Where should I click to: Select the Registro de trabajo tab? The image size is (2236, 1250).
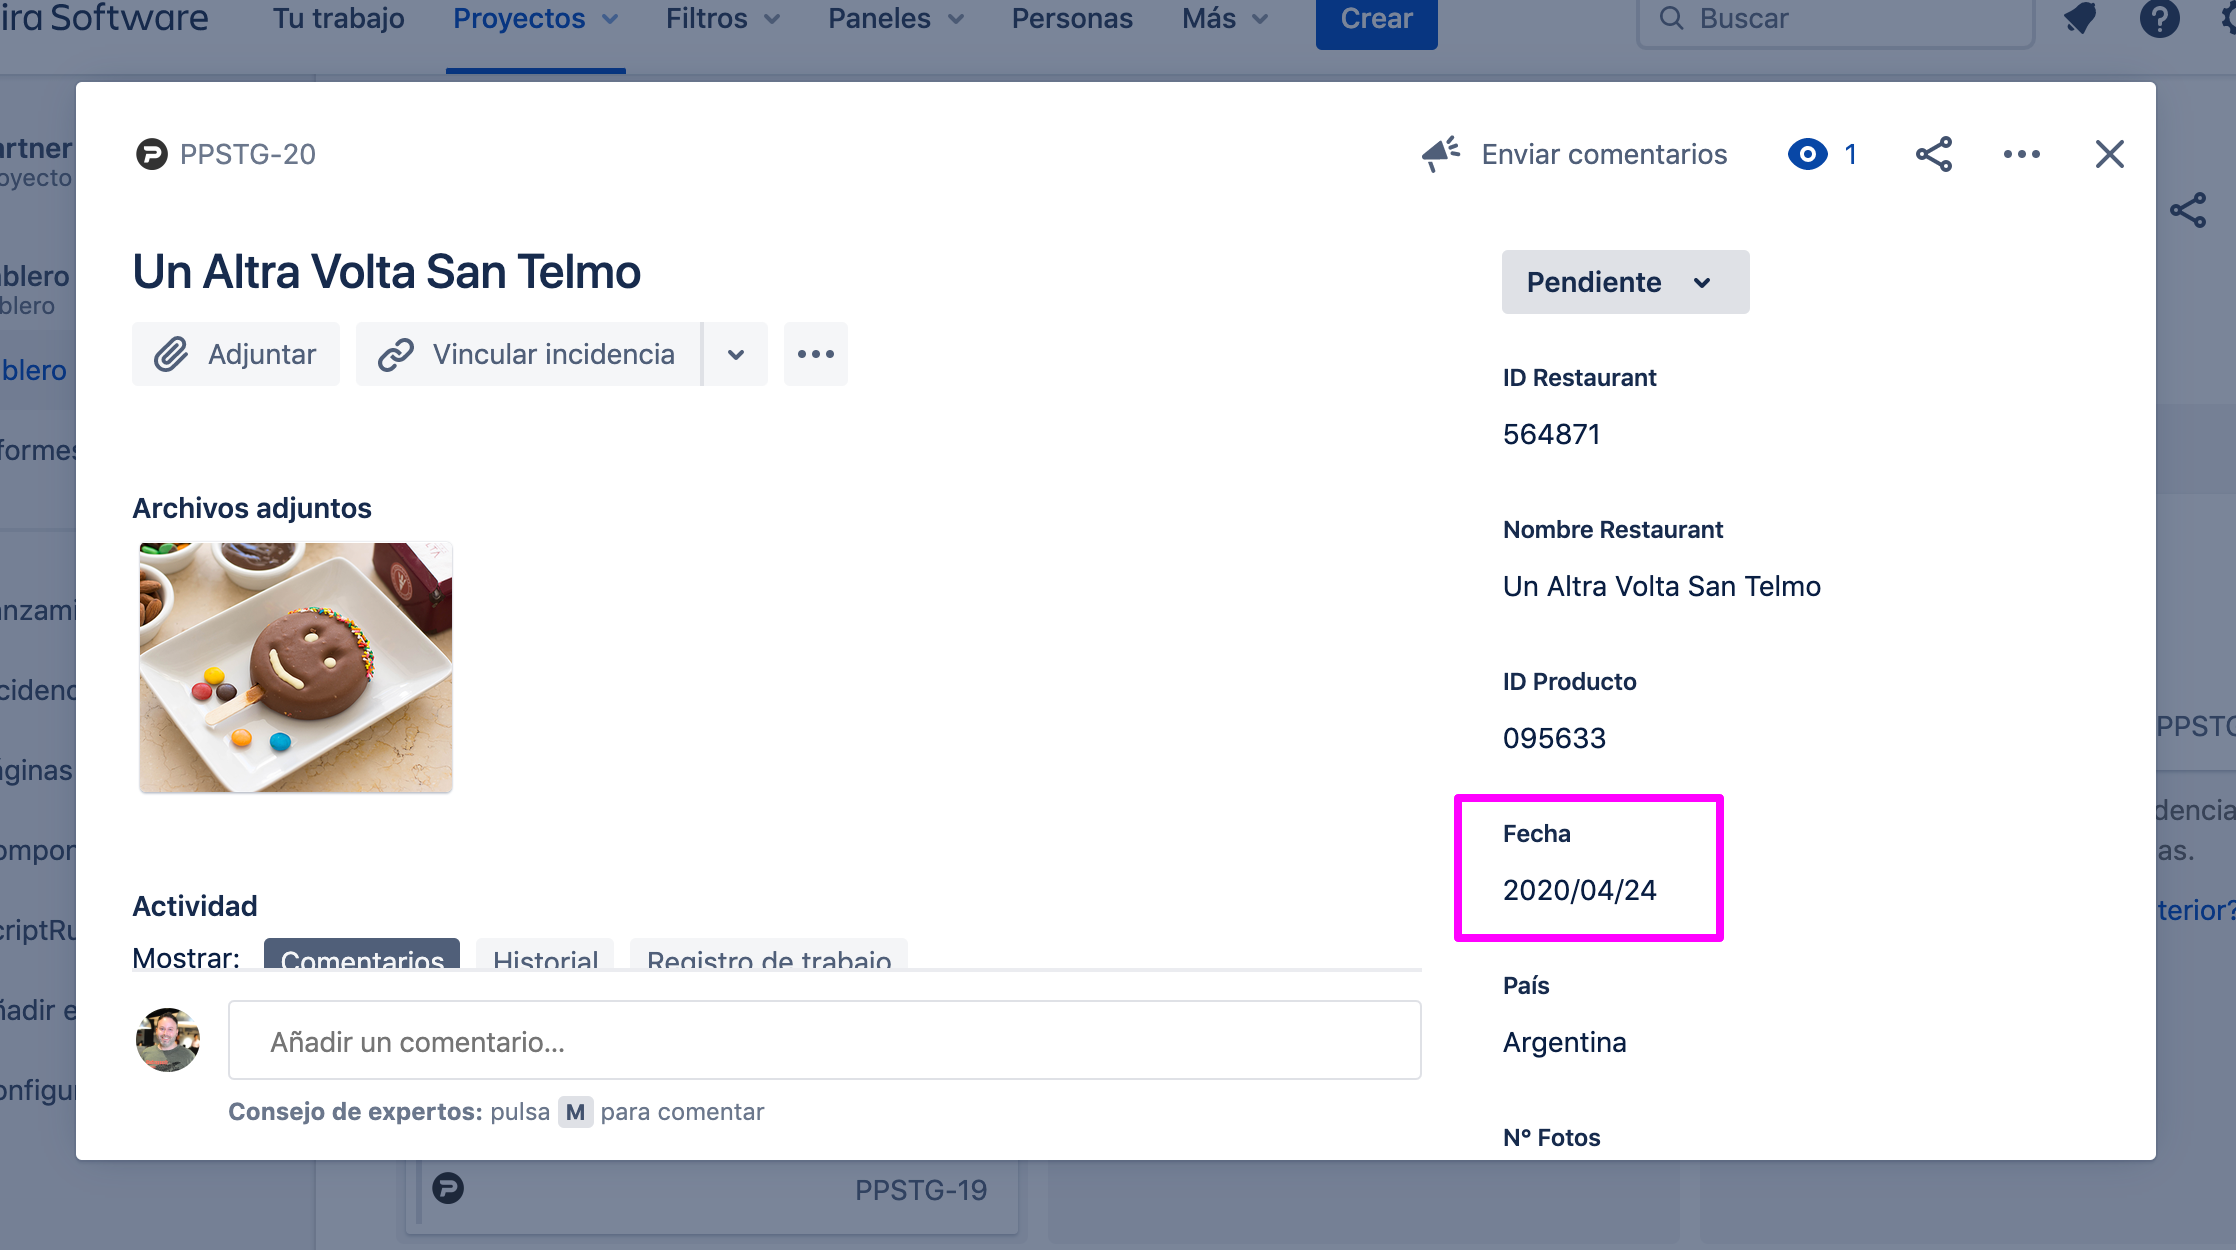[x=768, y=956]
